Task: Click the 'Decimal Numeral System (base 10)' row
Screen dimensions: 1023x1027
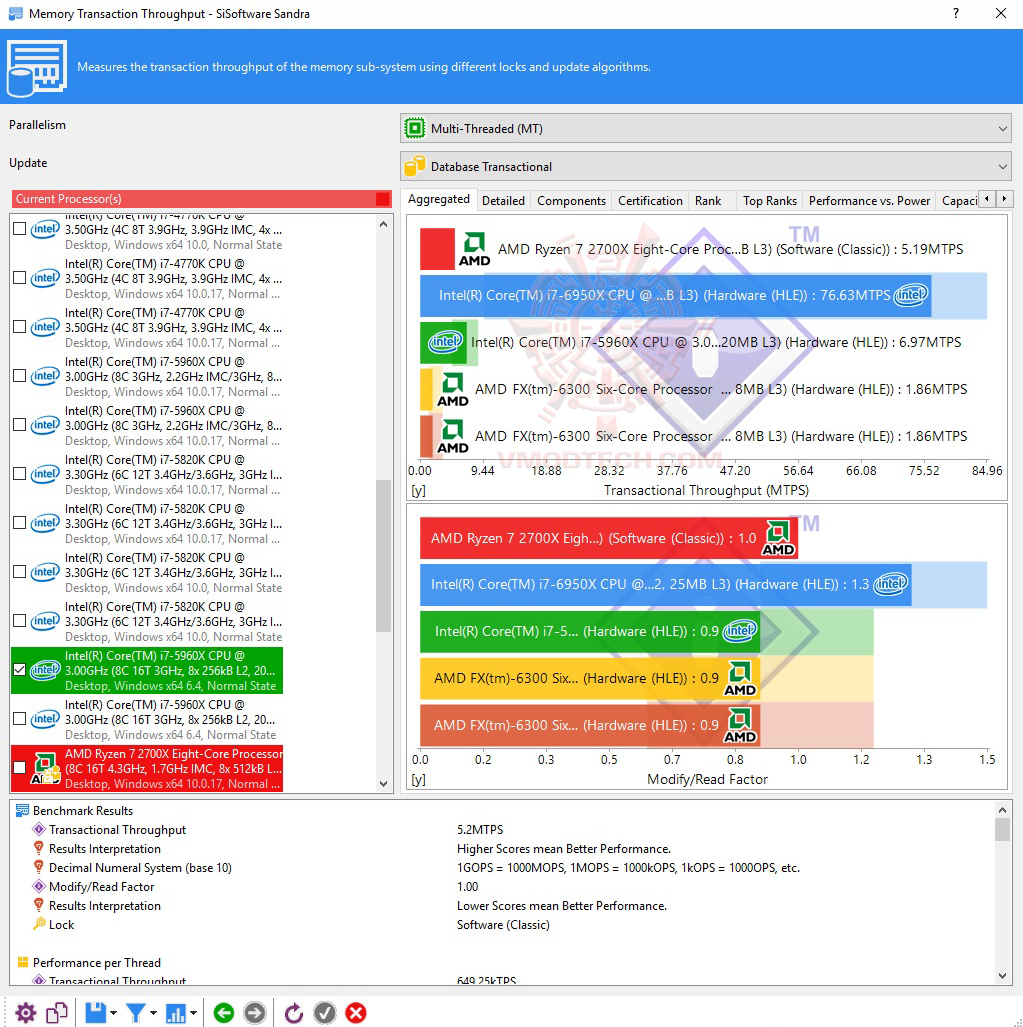Action: tap(503, 867)
